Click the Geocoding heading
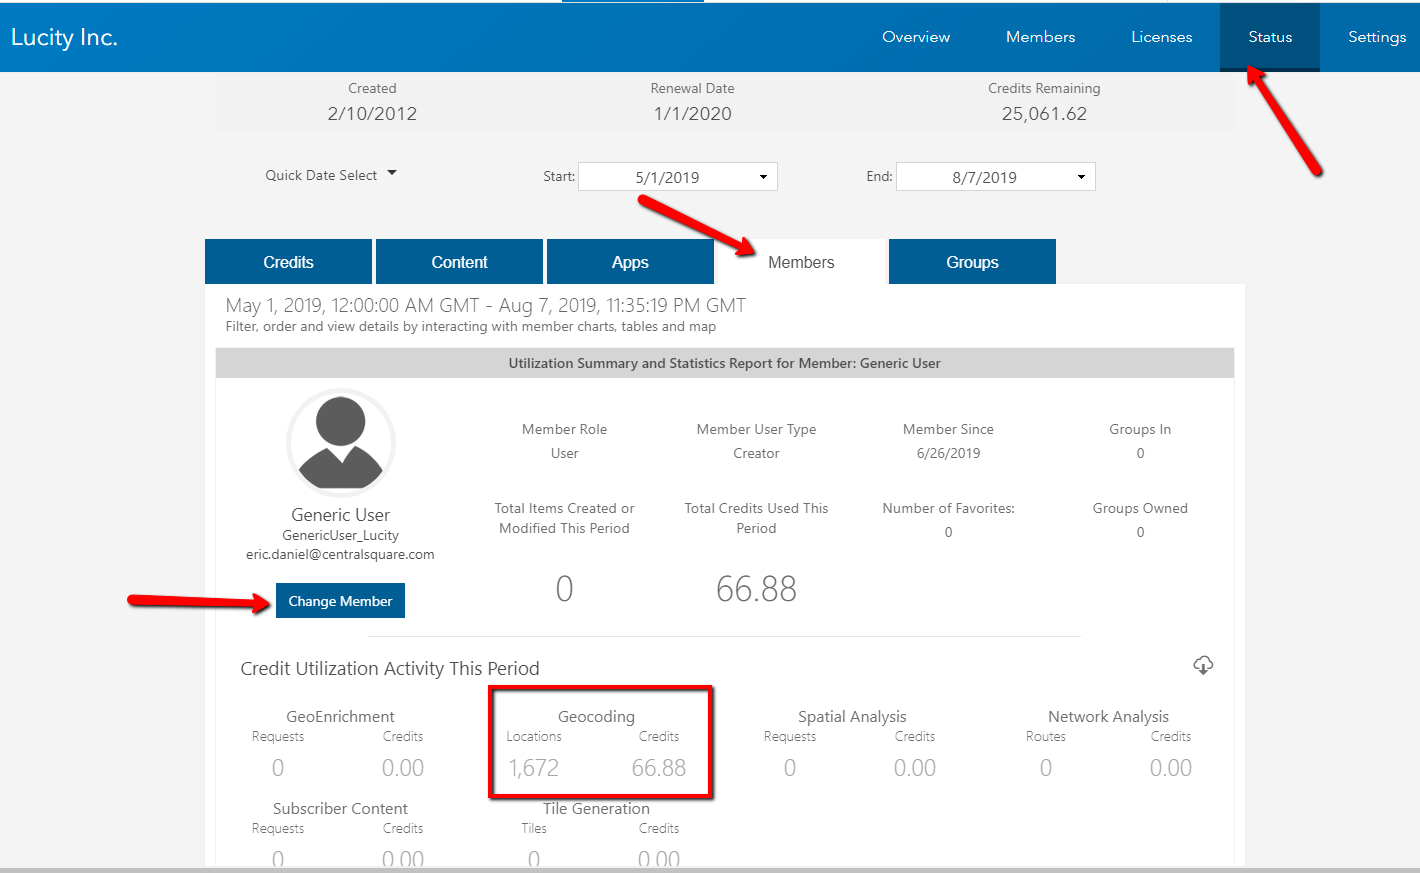 coord(596,716)
